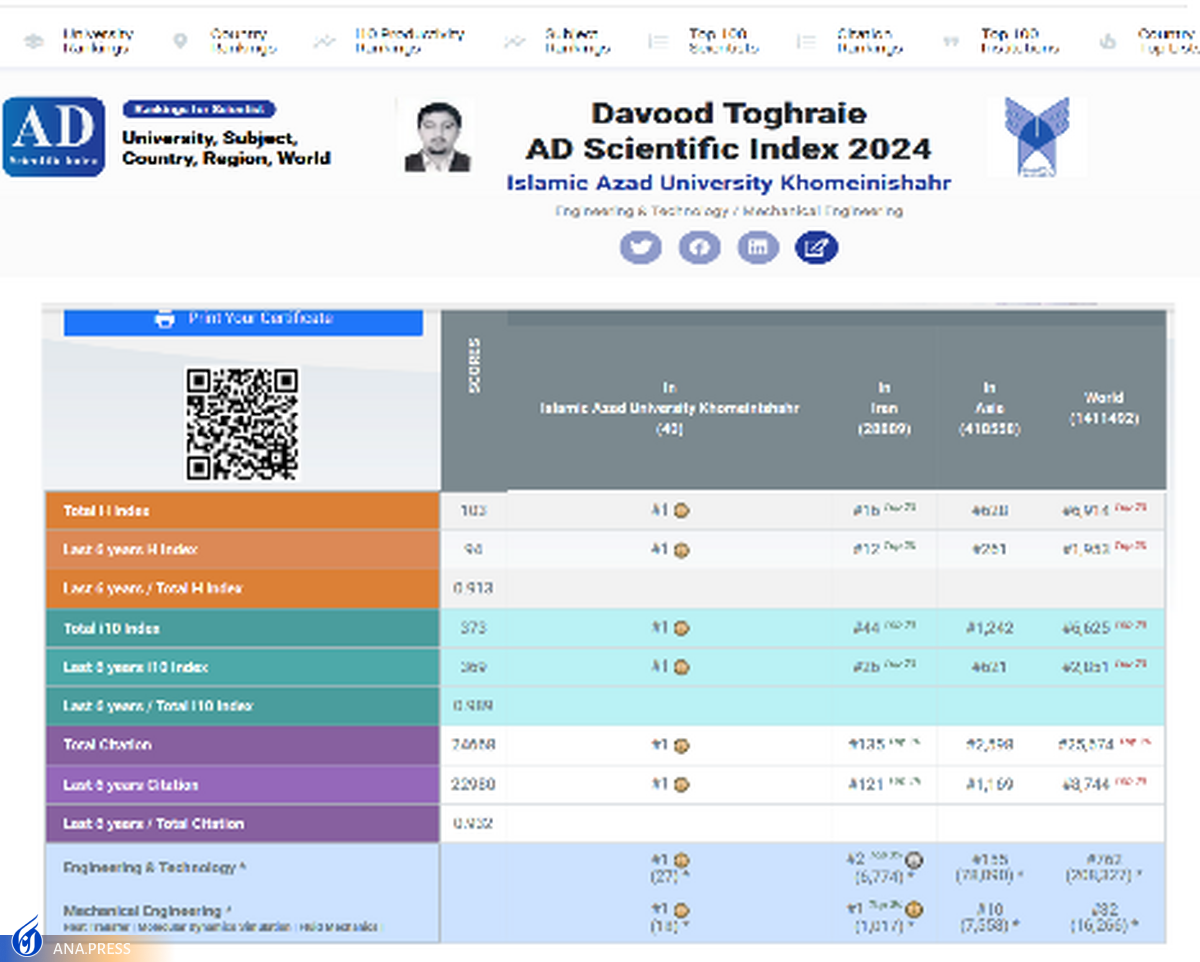Image resolution: width=1200 pixels, height=962 pixels.
Task: Click the Scores column header
Action: pos(474,364)
